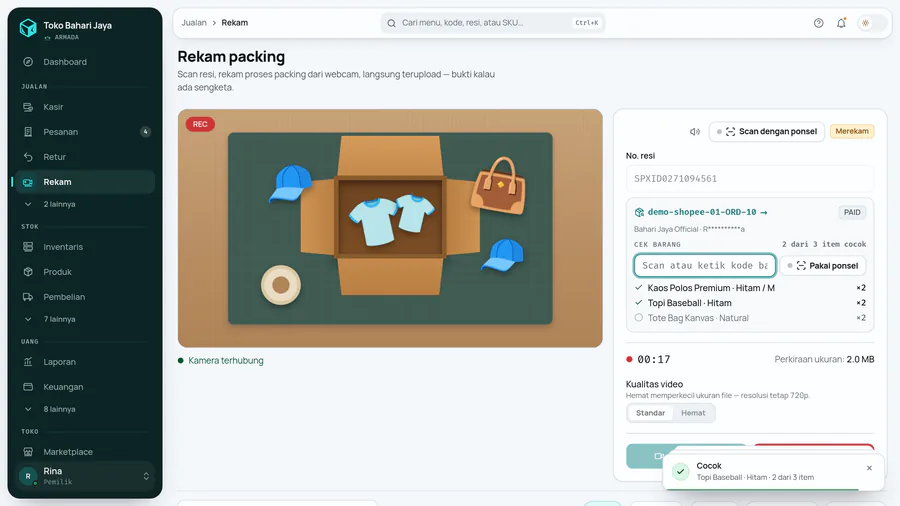This screenshot has height=506, width=900.
Task: Click the red REC badge on the webcam preview
Action: click(200, 124)
